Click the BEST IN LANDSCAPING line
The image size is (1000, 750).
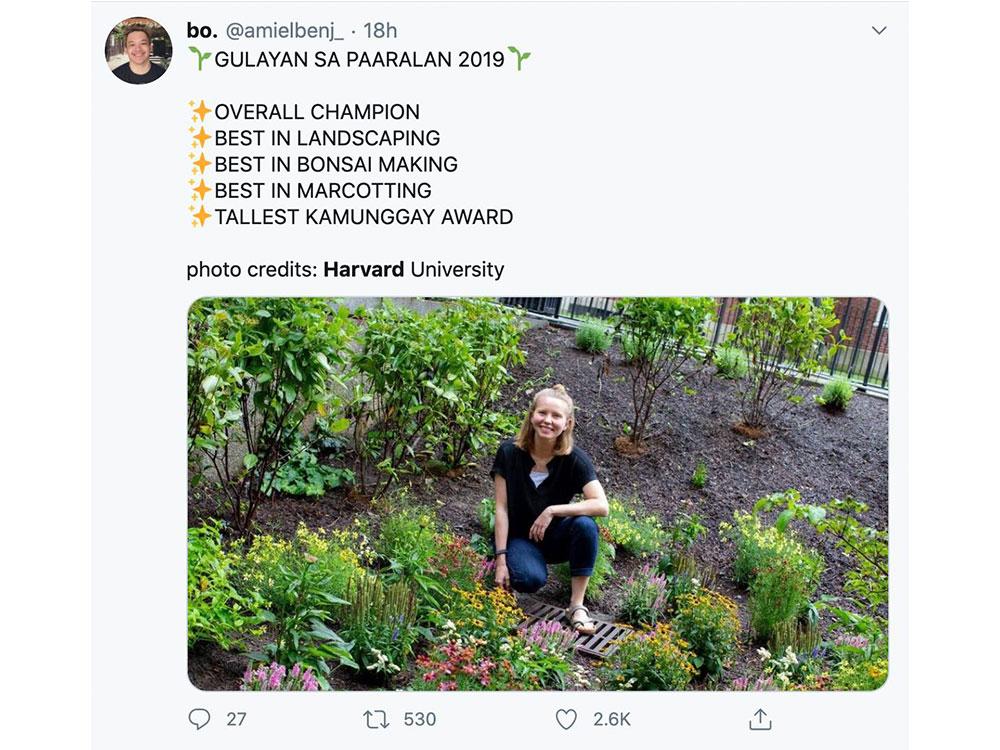[326, 138]
